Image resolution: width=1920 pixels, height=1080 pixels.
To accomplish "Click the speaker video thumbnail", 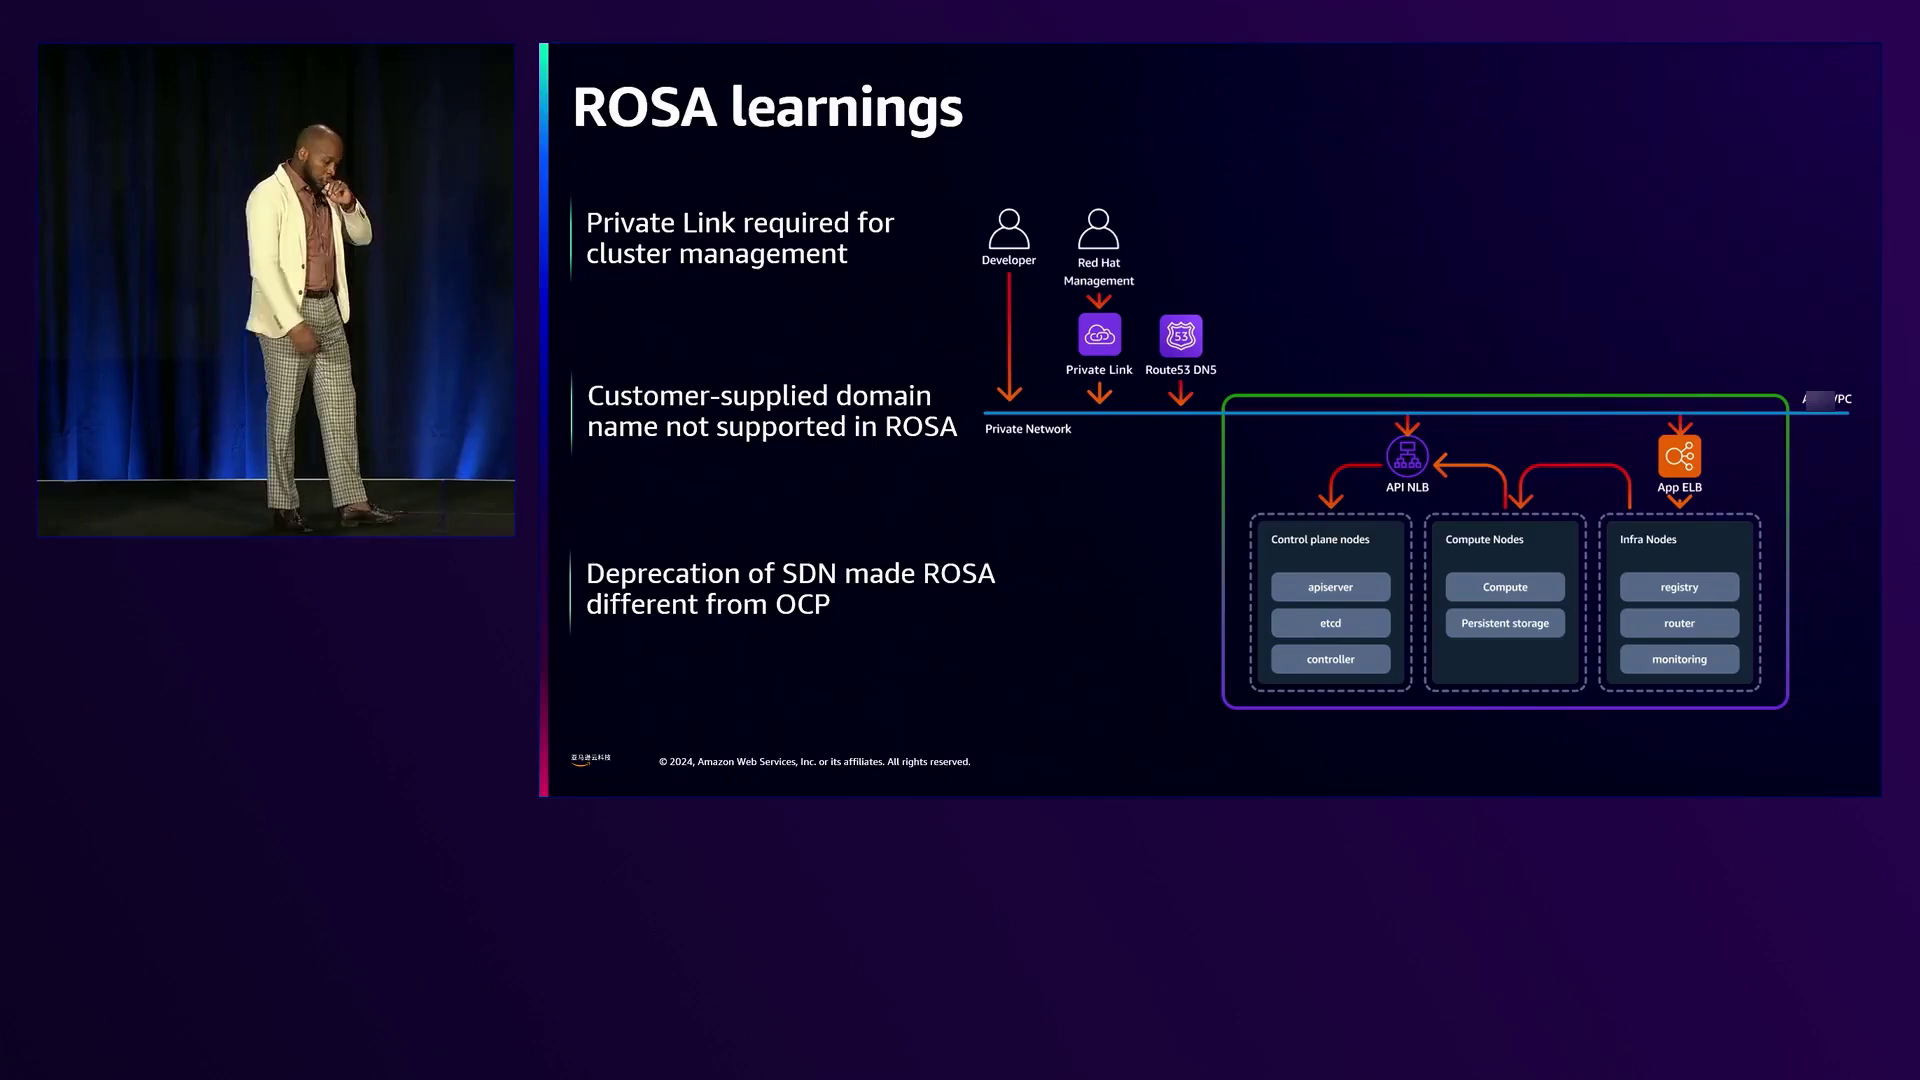I will click(276, 290).
